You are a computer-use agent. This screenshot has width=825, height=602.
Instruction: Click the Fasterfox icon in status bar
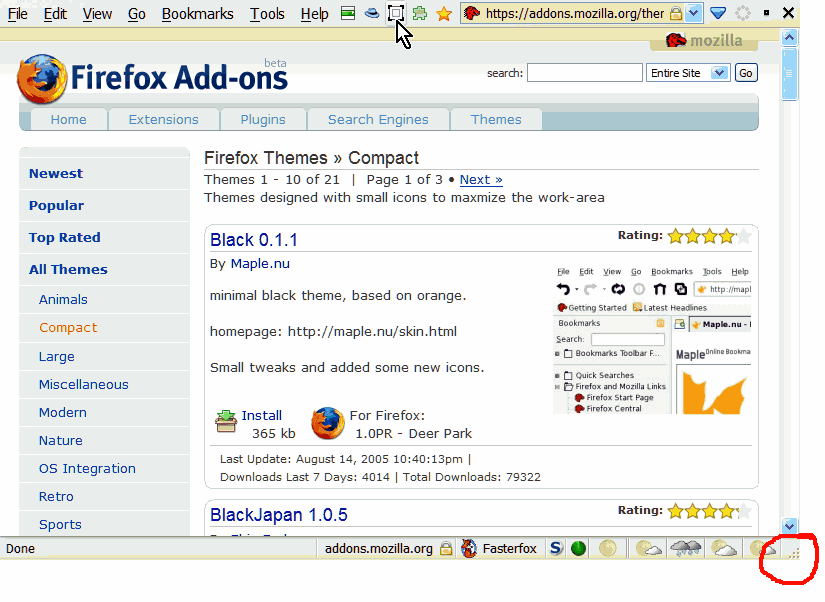468,548
